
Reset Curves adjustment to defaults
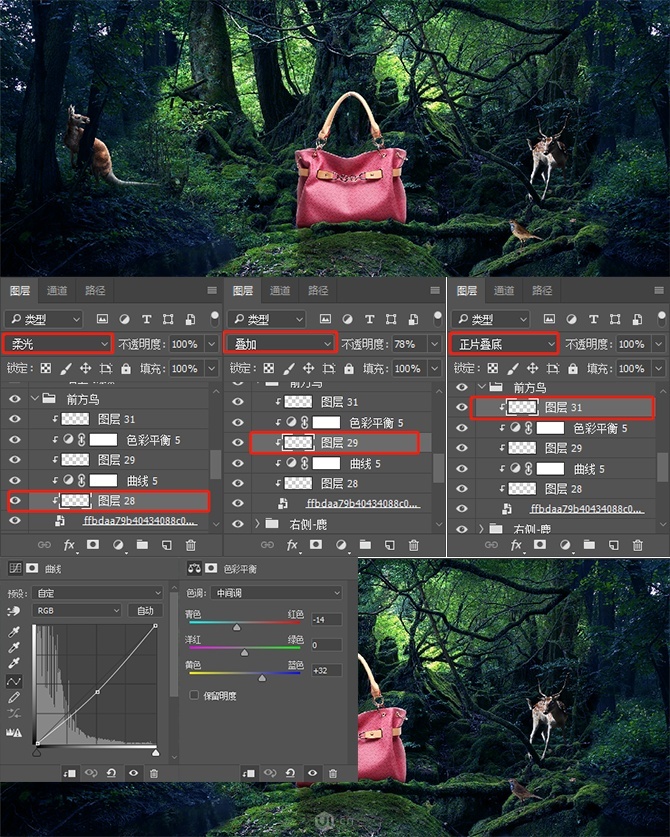coord(111,773)
